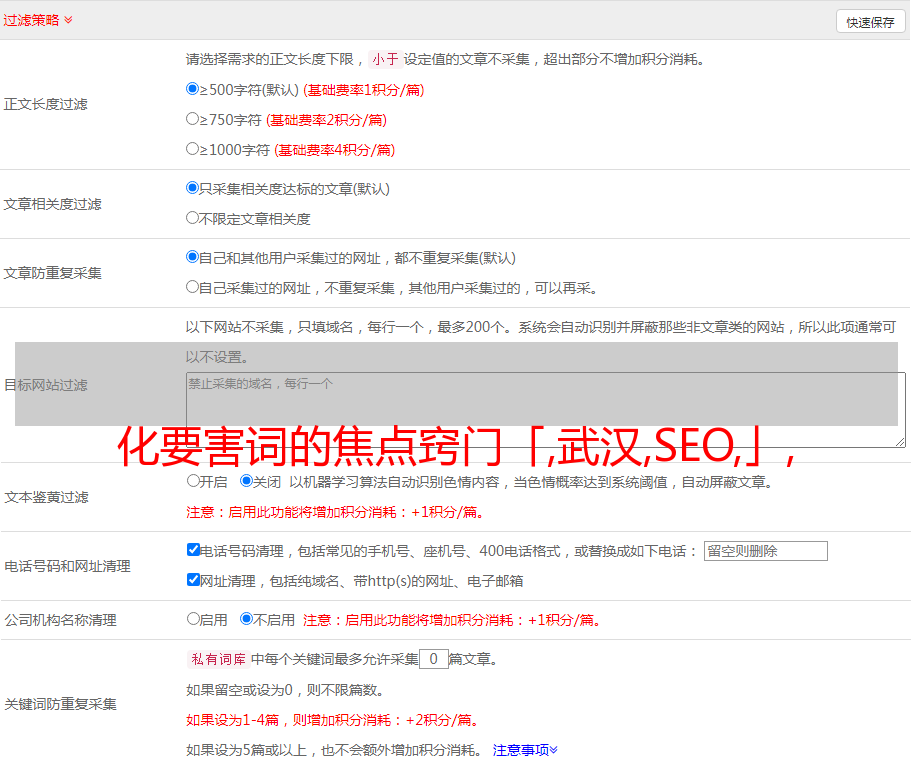The width and height of the screenshot is (912, 768).
Task: Click red text 基础费率2积分/篇
Action: 327,120
